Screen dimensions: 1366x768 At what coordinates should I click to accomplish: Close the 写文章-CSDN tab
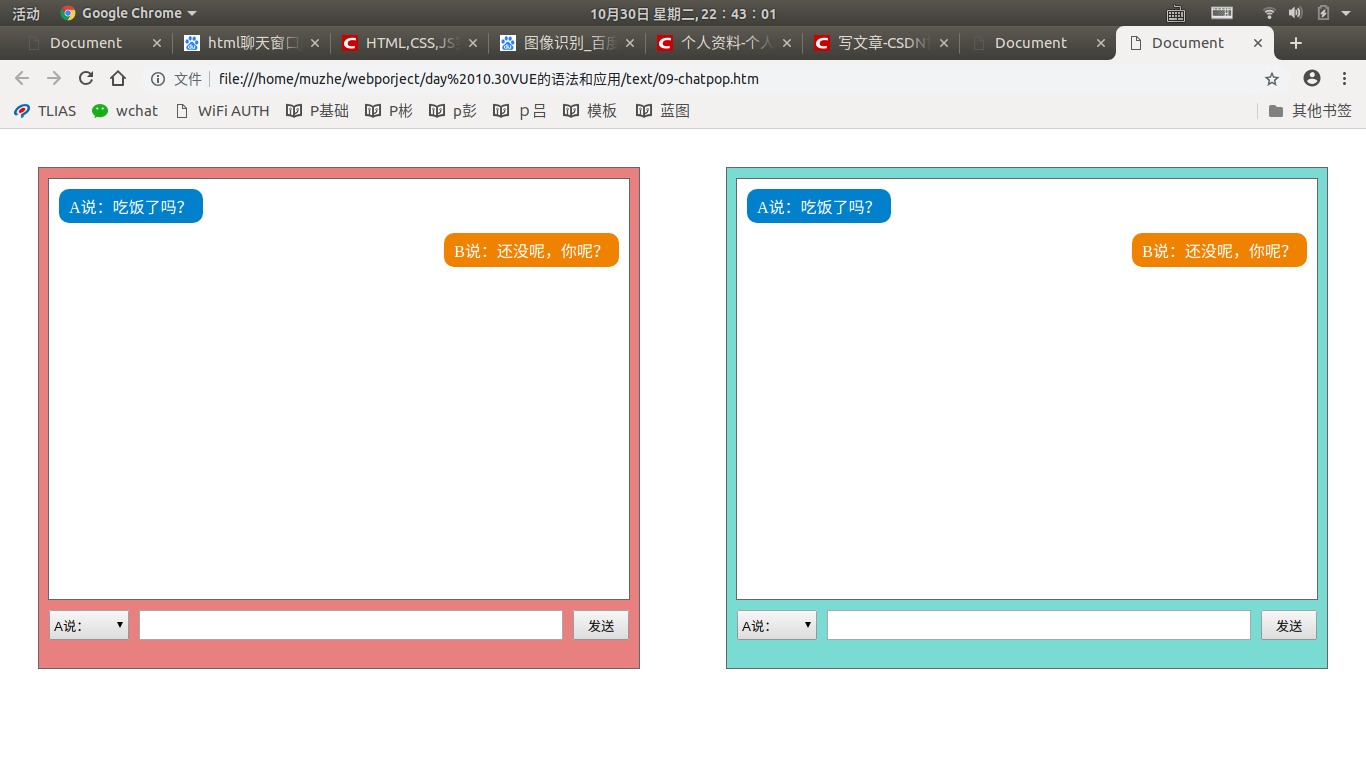[944, 43]
